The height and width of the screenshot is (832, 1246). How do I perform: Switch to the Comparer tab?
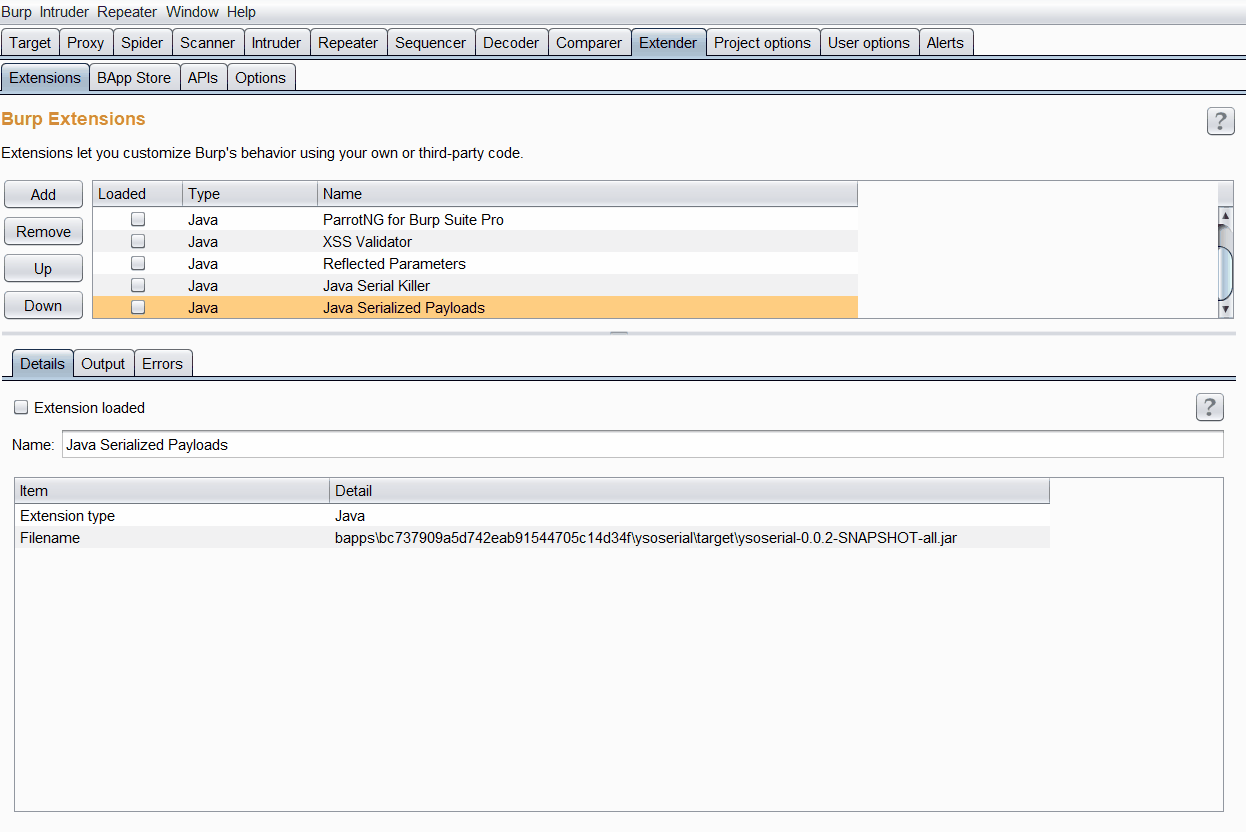pos(589,43)
